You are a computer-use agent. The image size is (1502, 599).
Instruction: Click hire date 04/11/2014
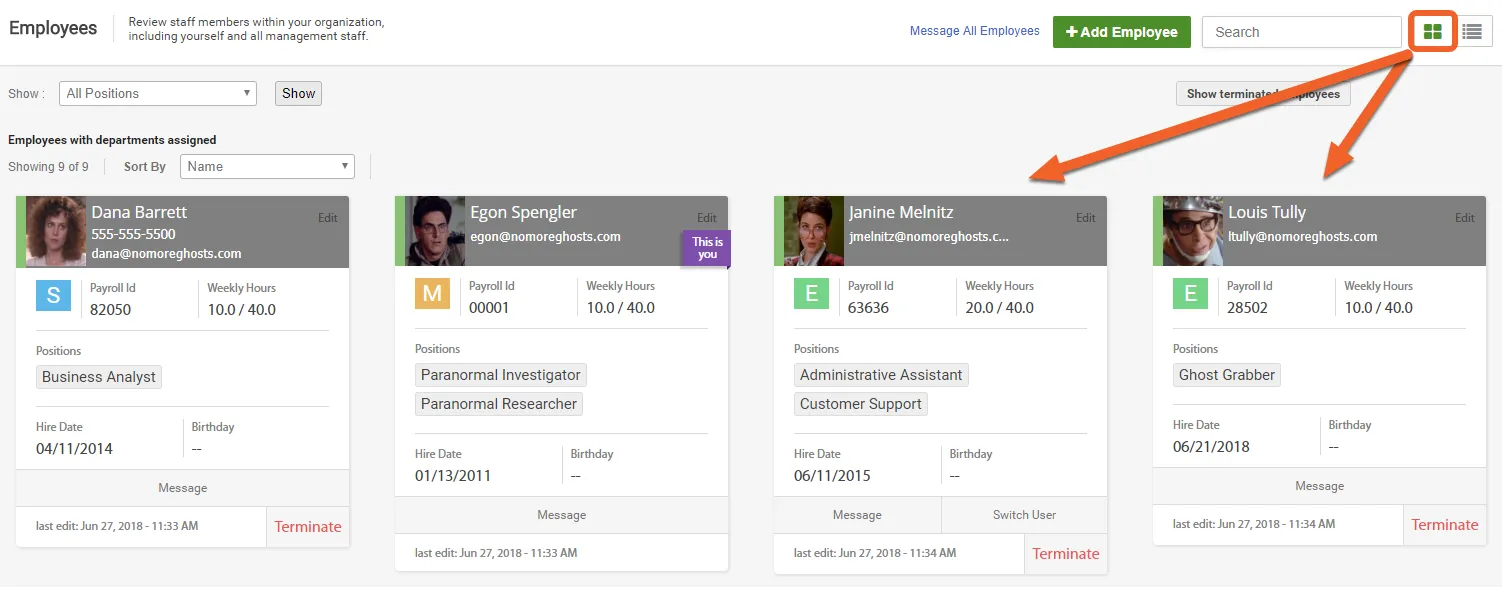(74, 449)
